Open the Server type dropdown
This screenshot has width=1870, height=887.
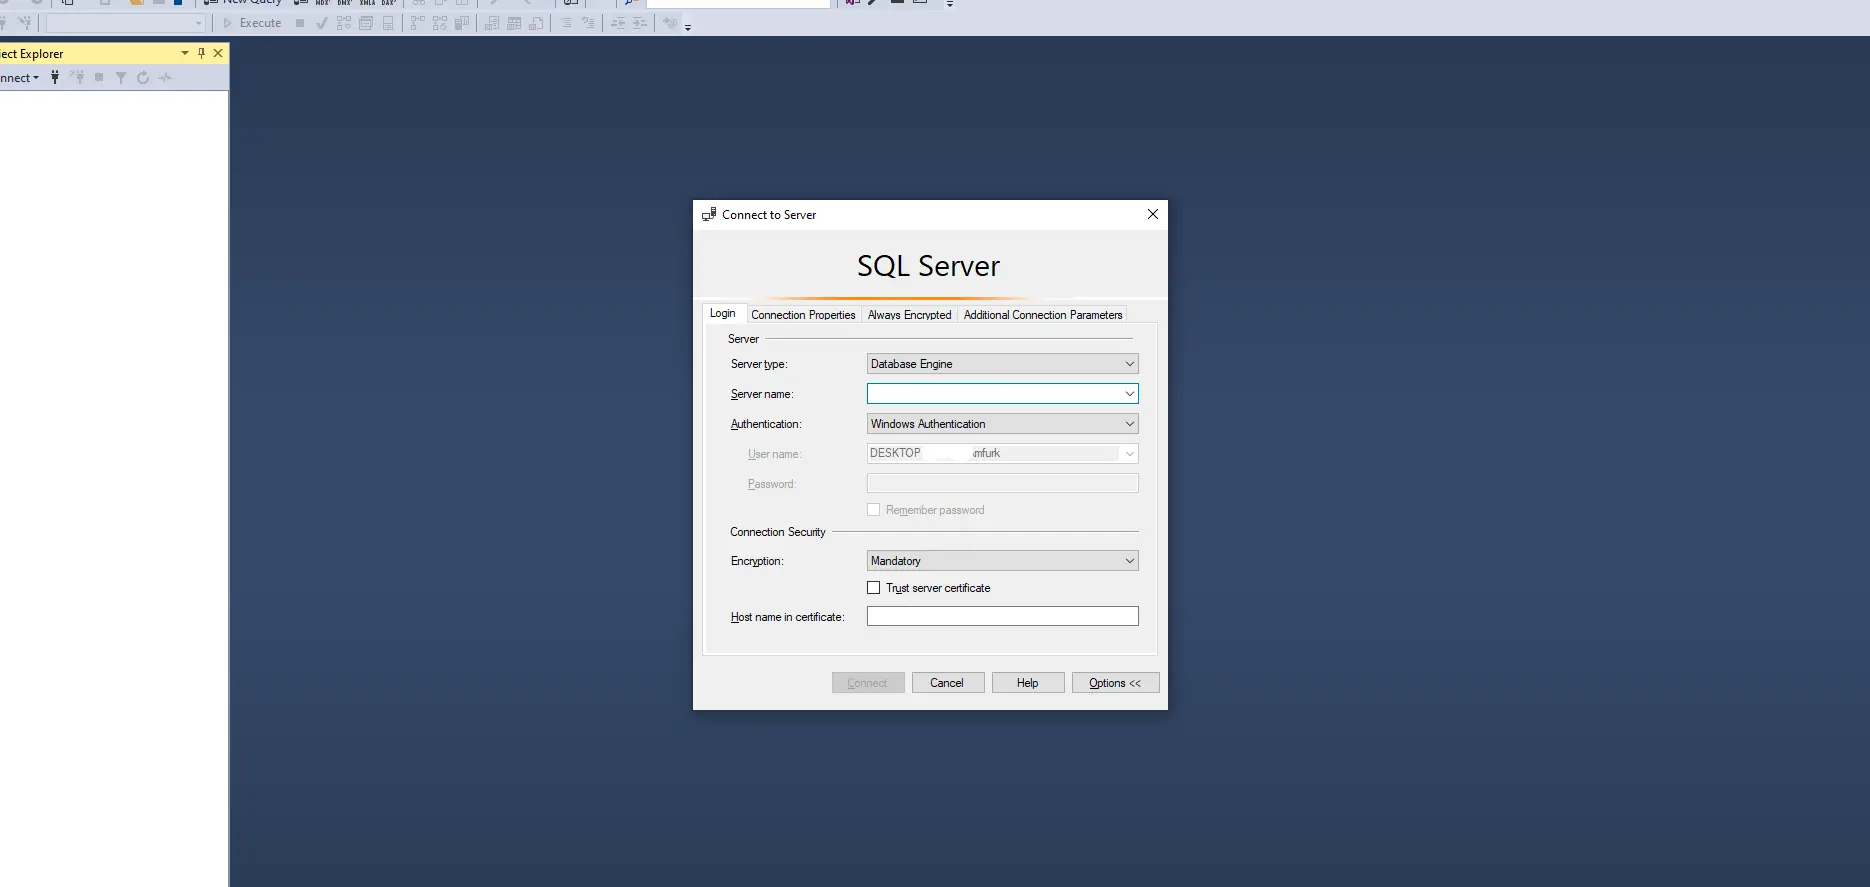click(x=1002, y=364)
